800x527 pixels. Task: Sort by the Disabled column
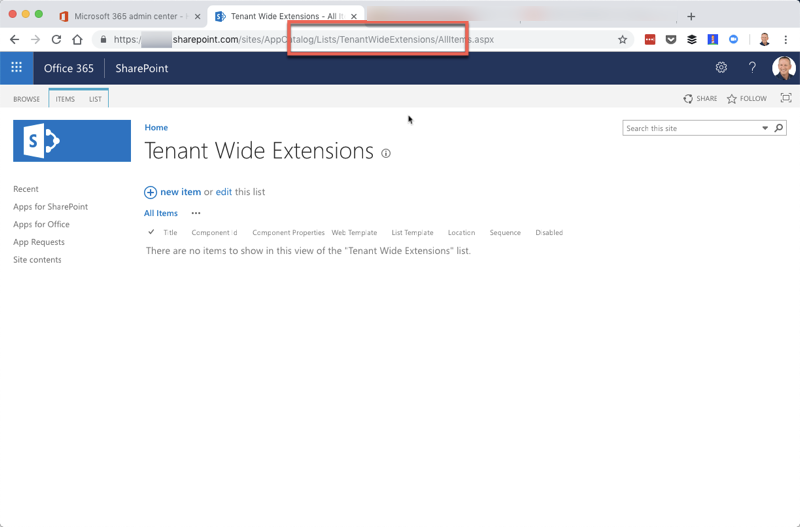(549, 233)
